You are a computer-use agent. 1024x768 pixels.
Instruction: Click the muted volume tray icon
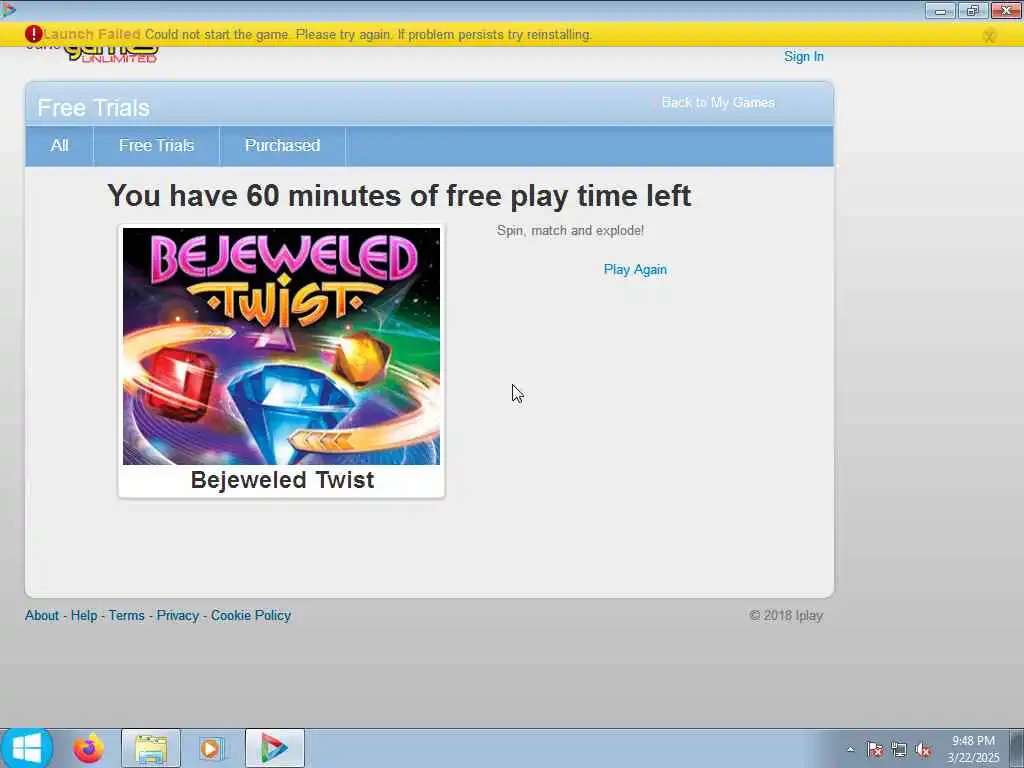pyautogui.click(x=923, y=749)
